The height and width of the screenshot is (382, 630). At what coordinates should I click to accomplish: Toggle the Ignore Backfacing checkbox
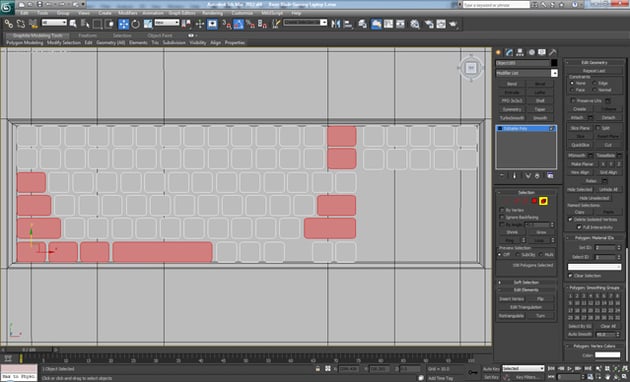502,217
